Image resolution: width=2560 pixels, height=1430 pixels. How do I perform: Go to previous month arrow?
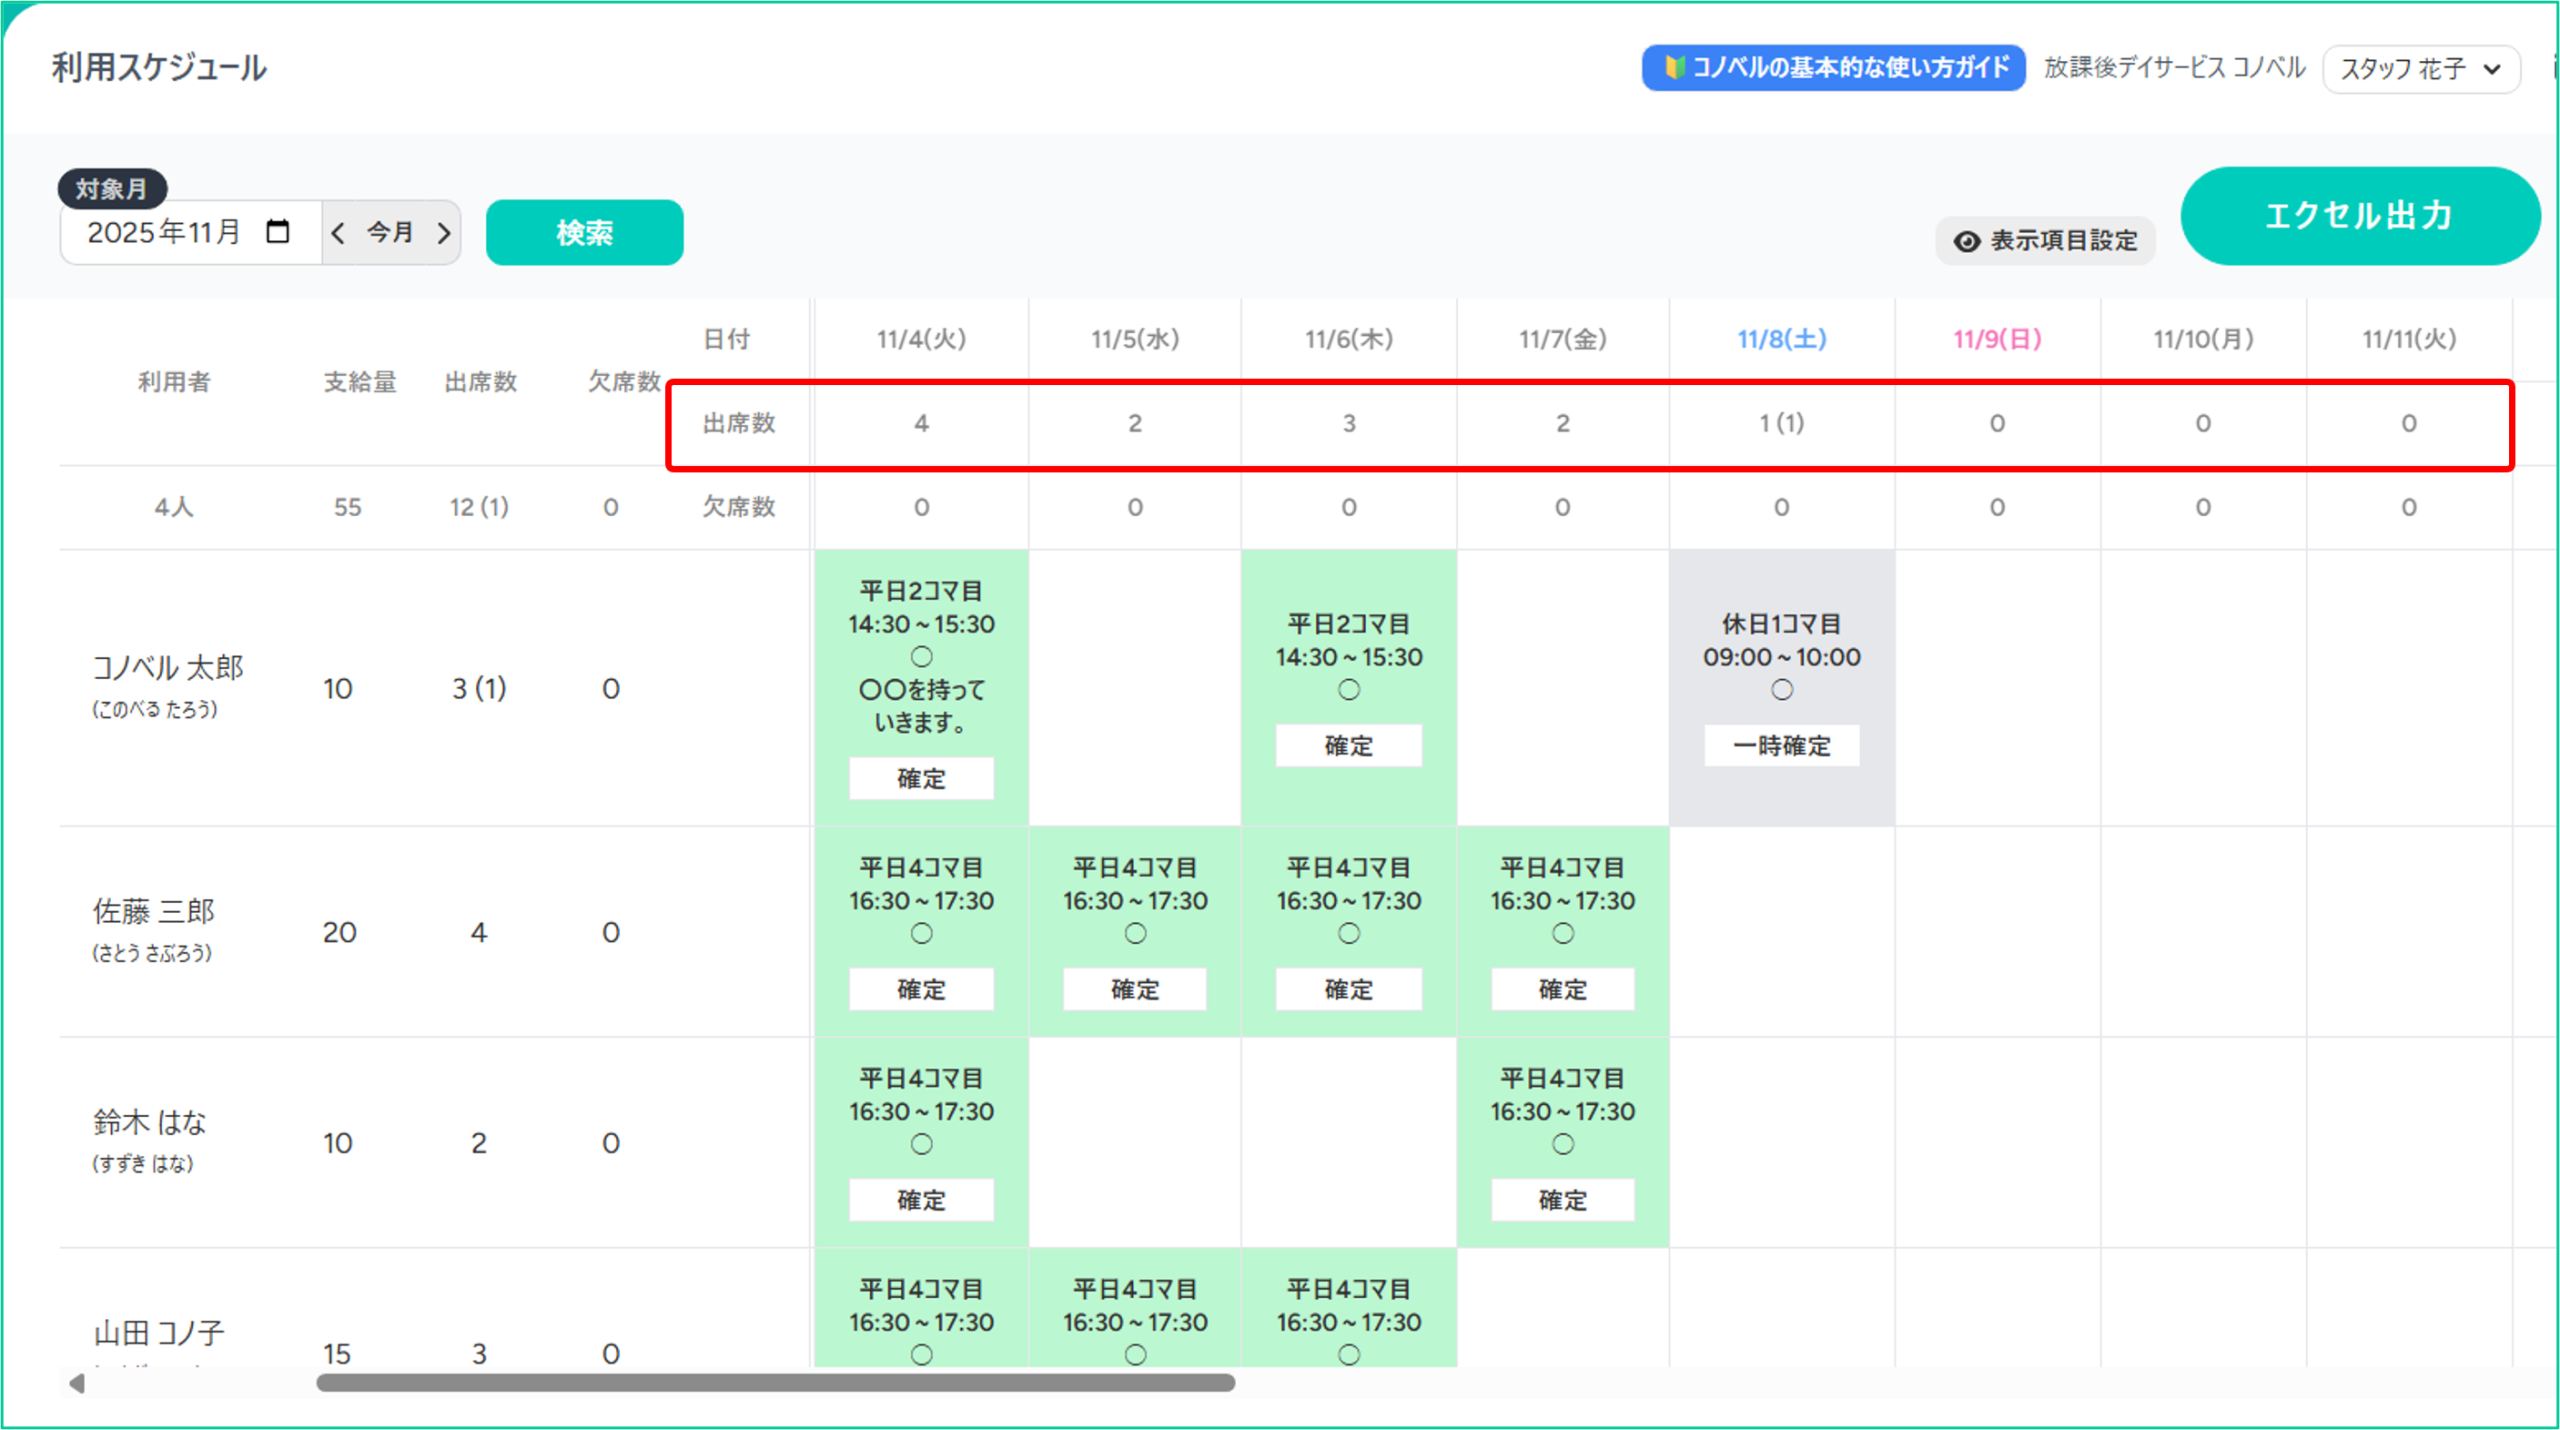point(338,233)
